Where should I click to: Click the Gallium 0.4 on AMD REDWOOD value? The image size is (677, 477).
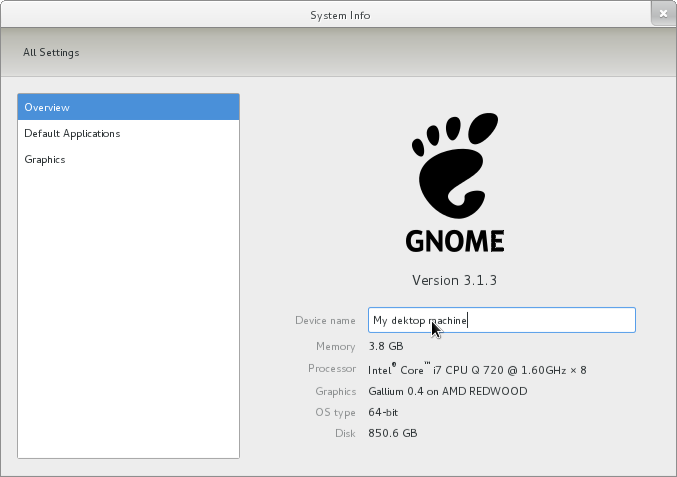tap(448, 391)
